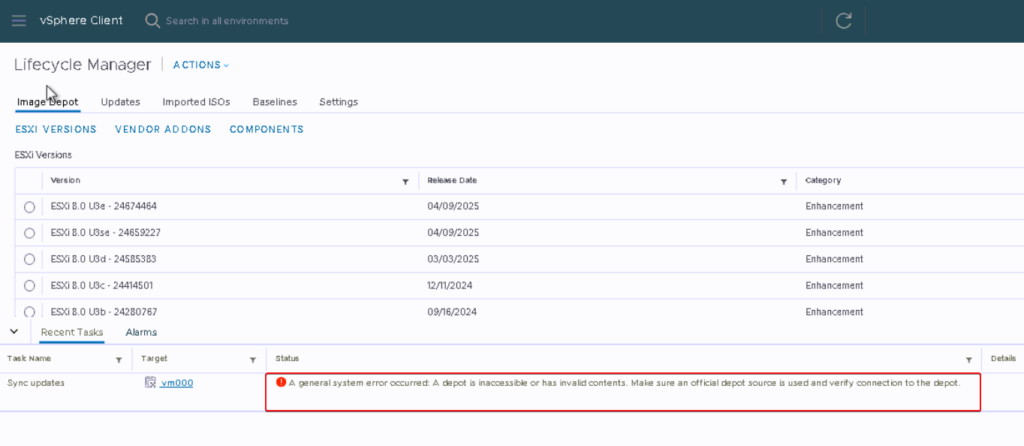Click the search magnifier icon
1024x446 pixels.
click(x=152, y=20)
